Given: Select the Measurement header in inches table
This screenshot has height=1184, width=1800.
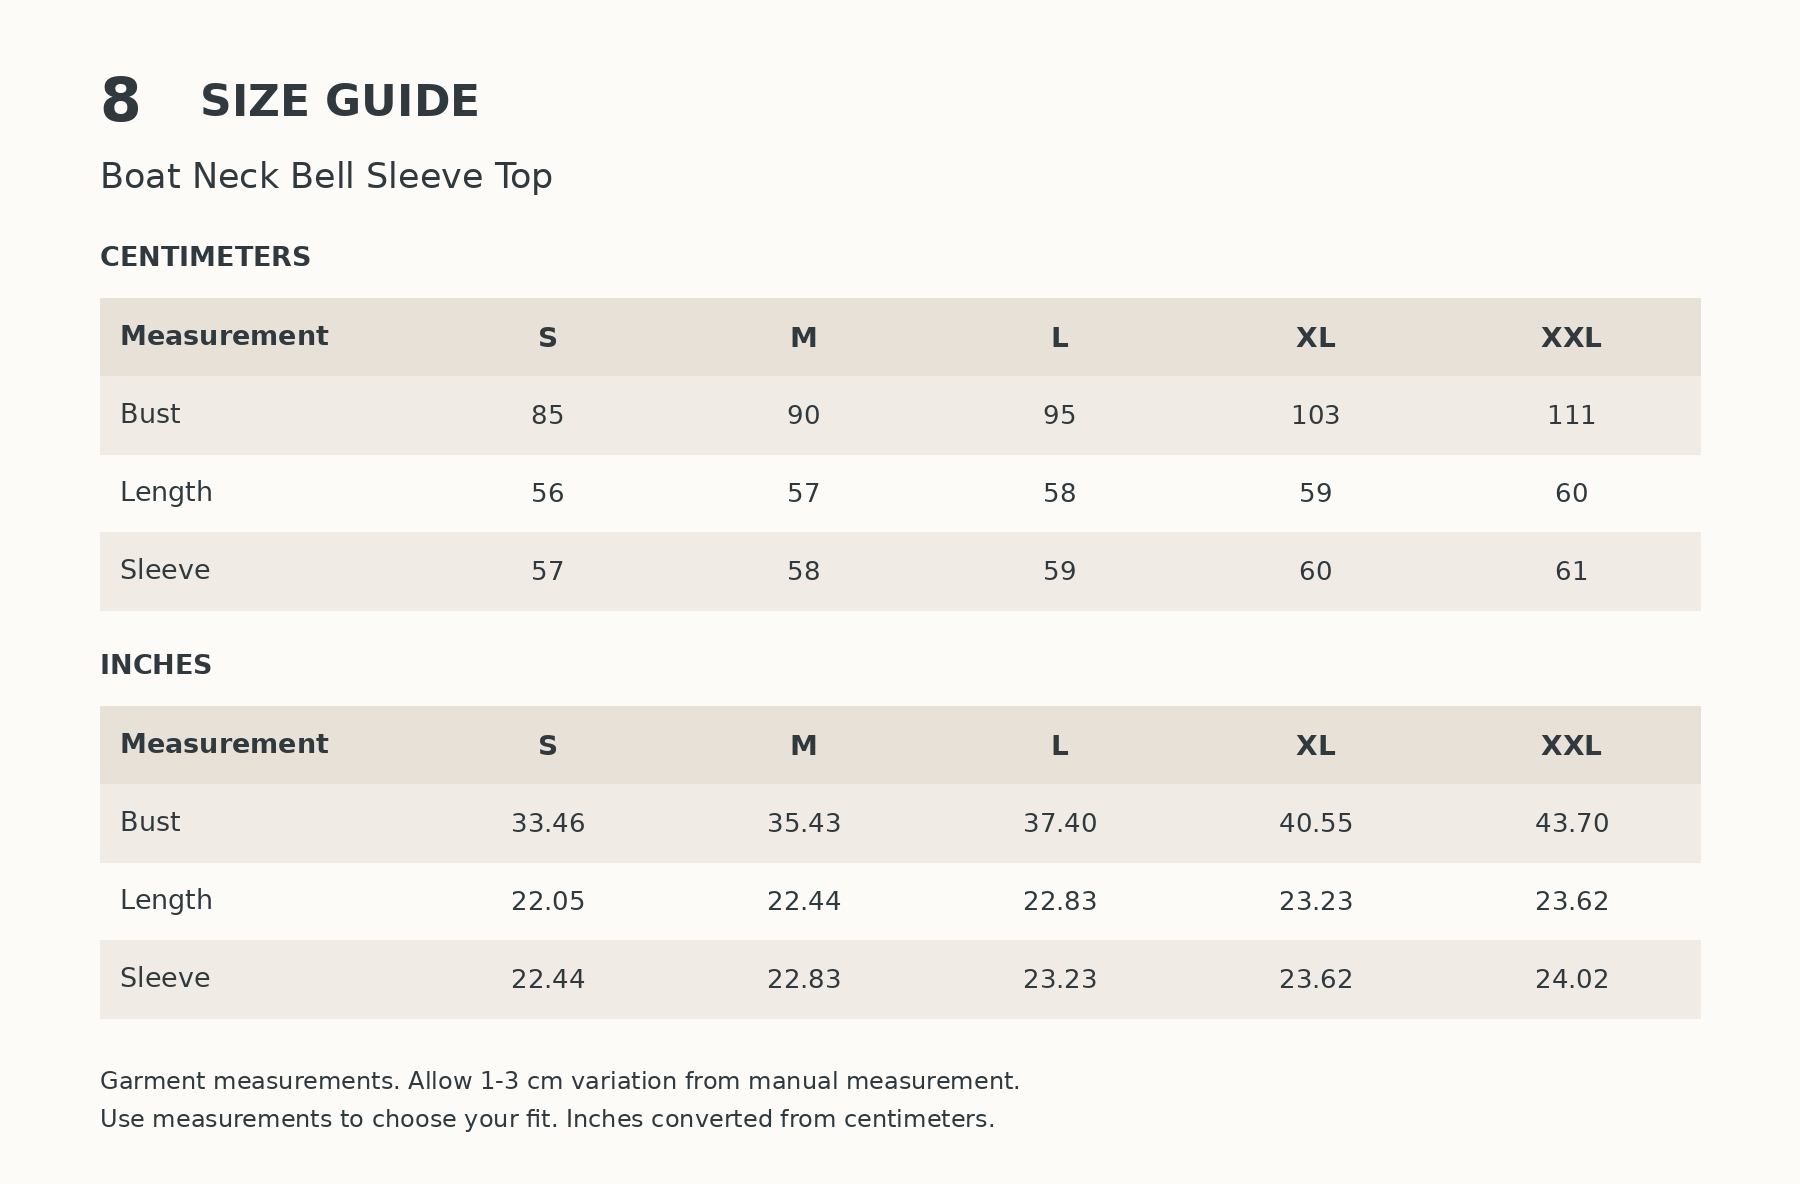Looking at the screenshot, I should pyautogui.click(x=224, y=744).
